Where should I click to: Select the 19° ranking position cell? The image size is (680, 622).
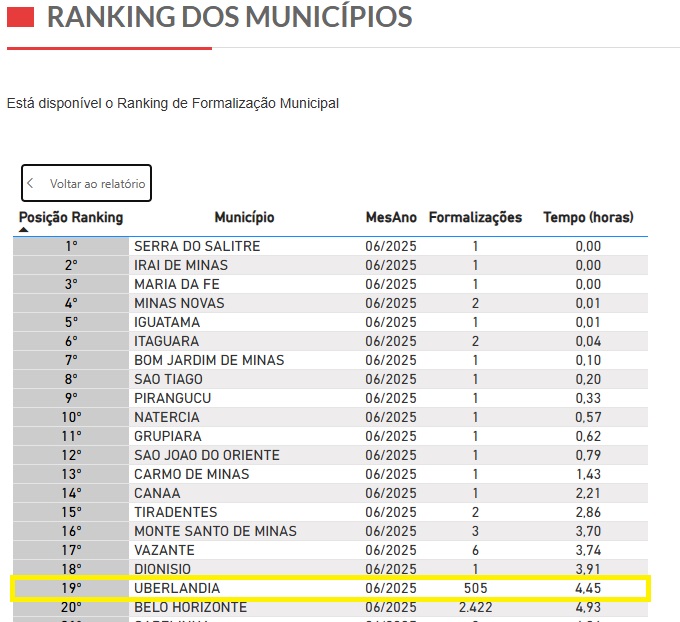[71, 588]
